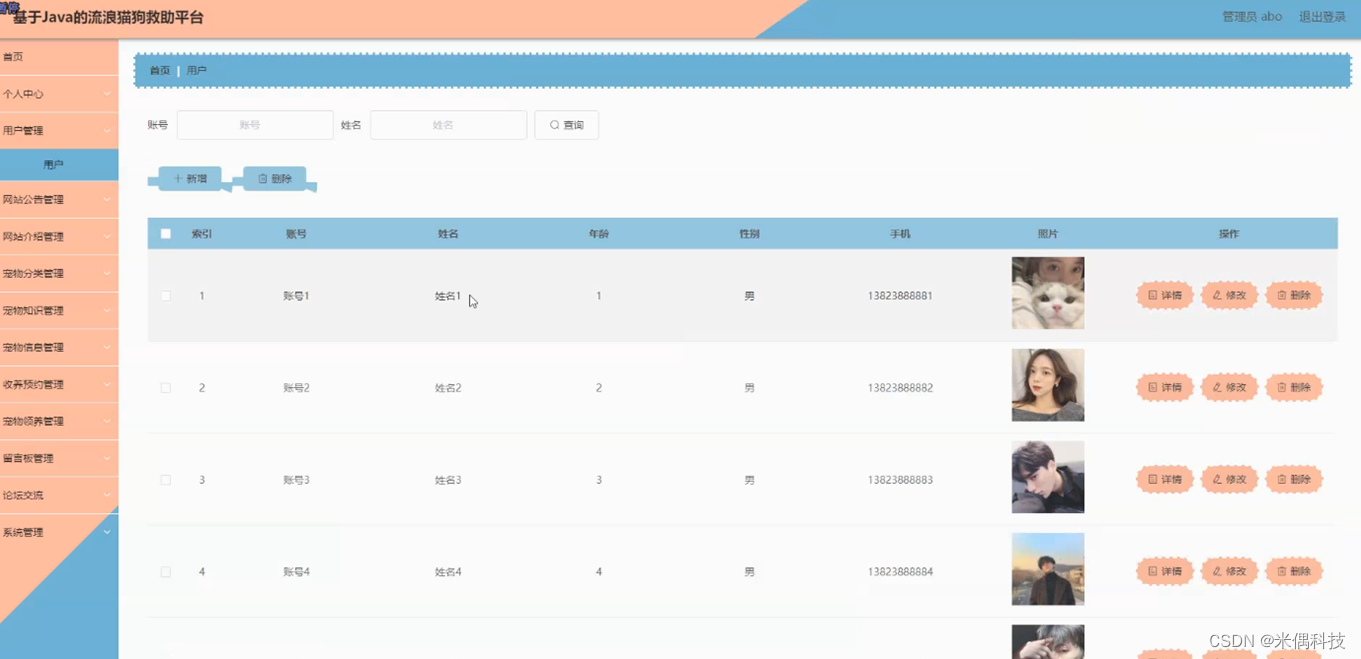Expand the 系统管理 sidebar menu

(59, 533)
